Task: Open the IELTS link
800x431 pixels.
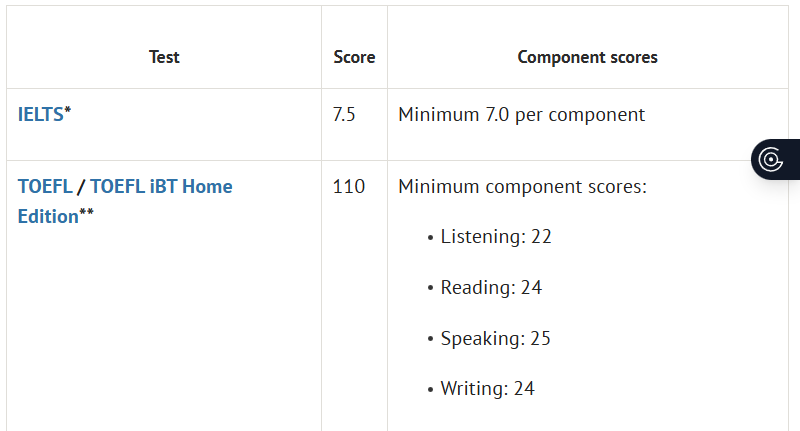Action: click(41, 114)
